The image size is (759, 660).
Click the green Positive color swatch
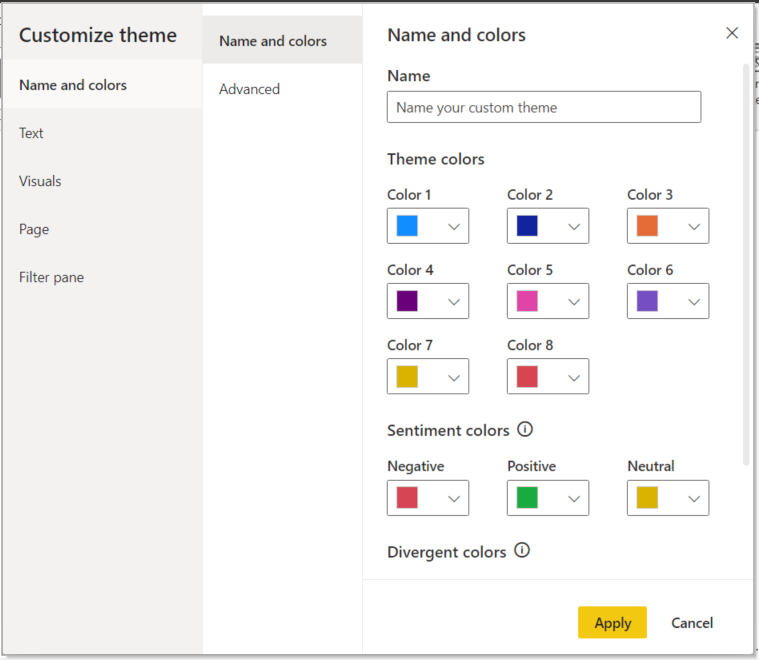pyautogui.click(x=527, y=497)
